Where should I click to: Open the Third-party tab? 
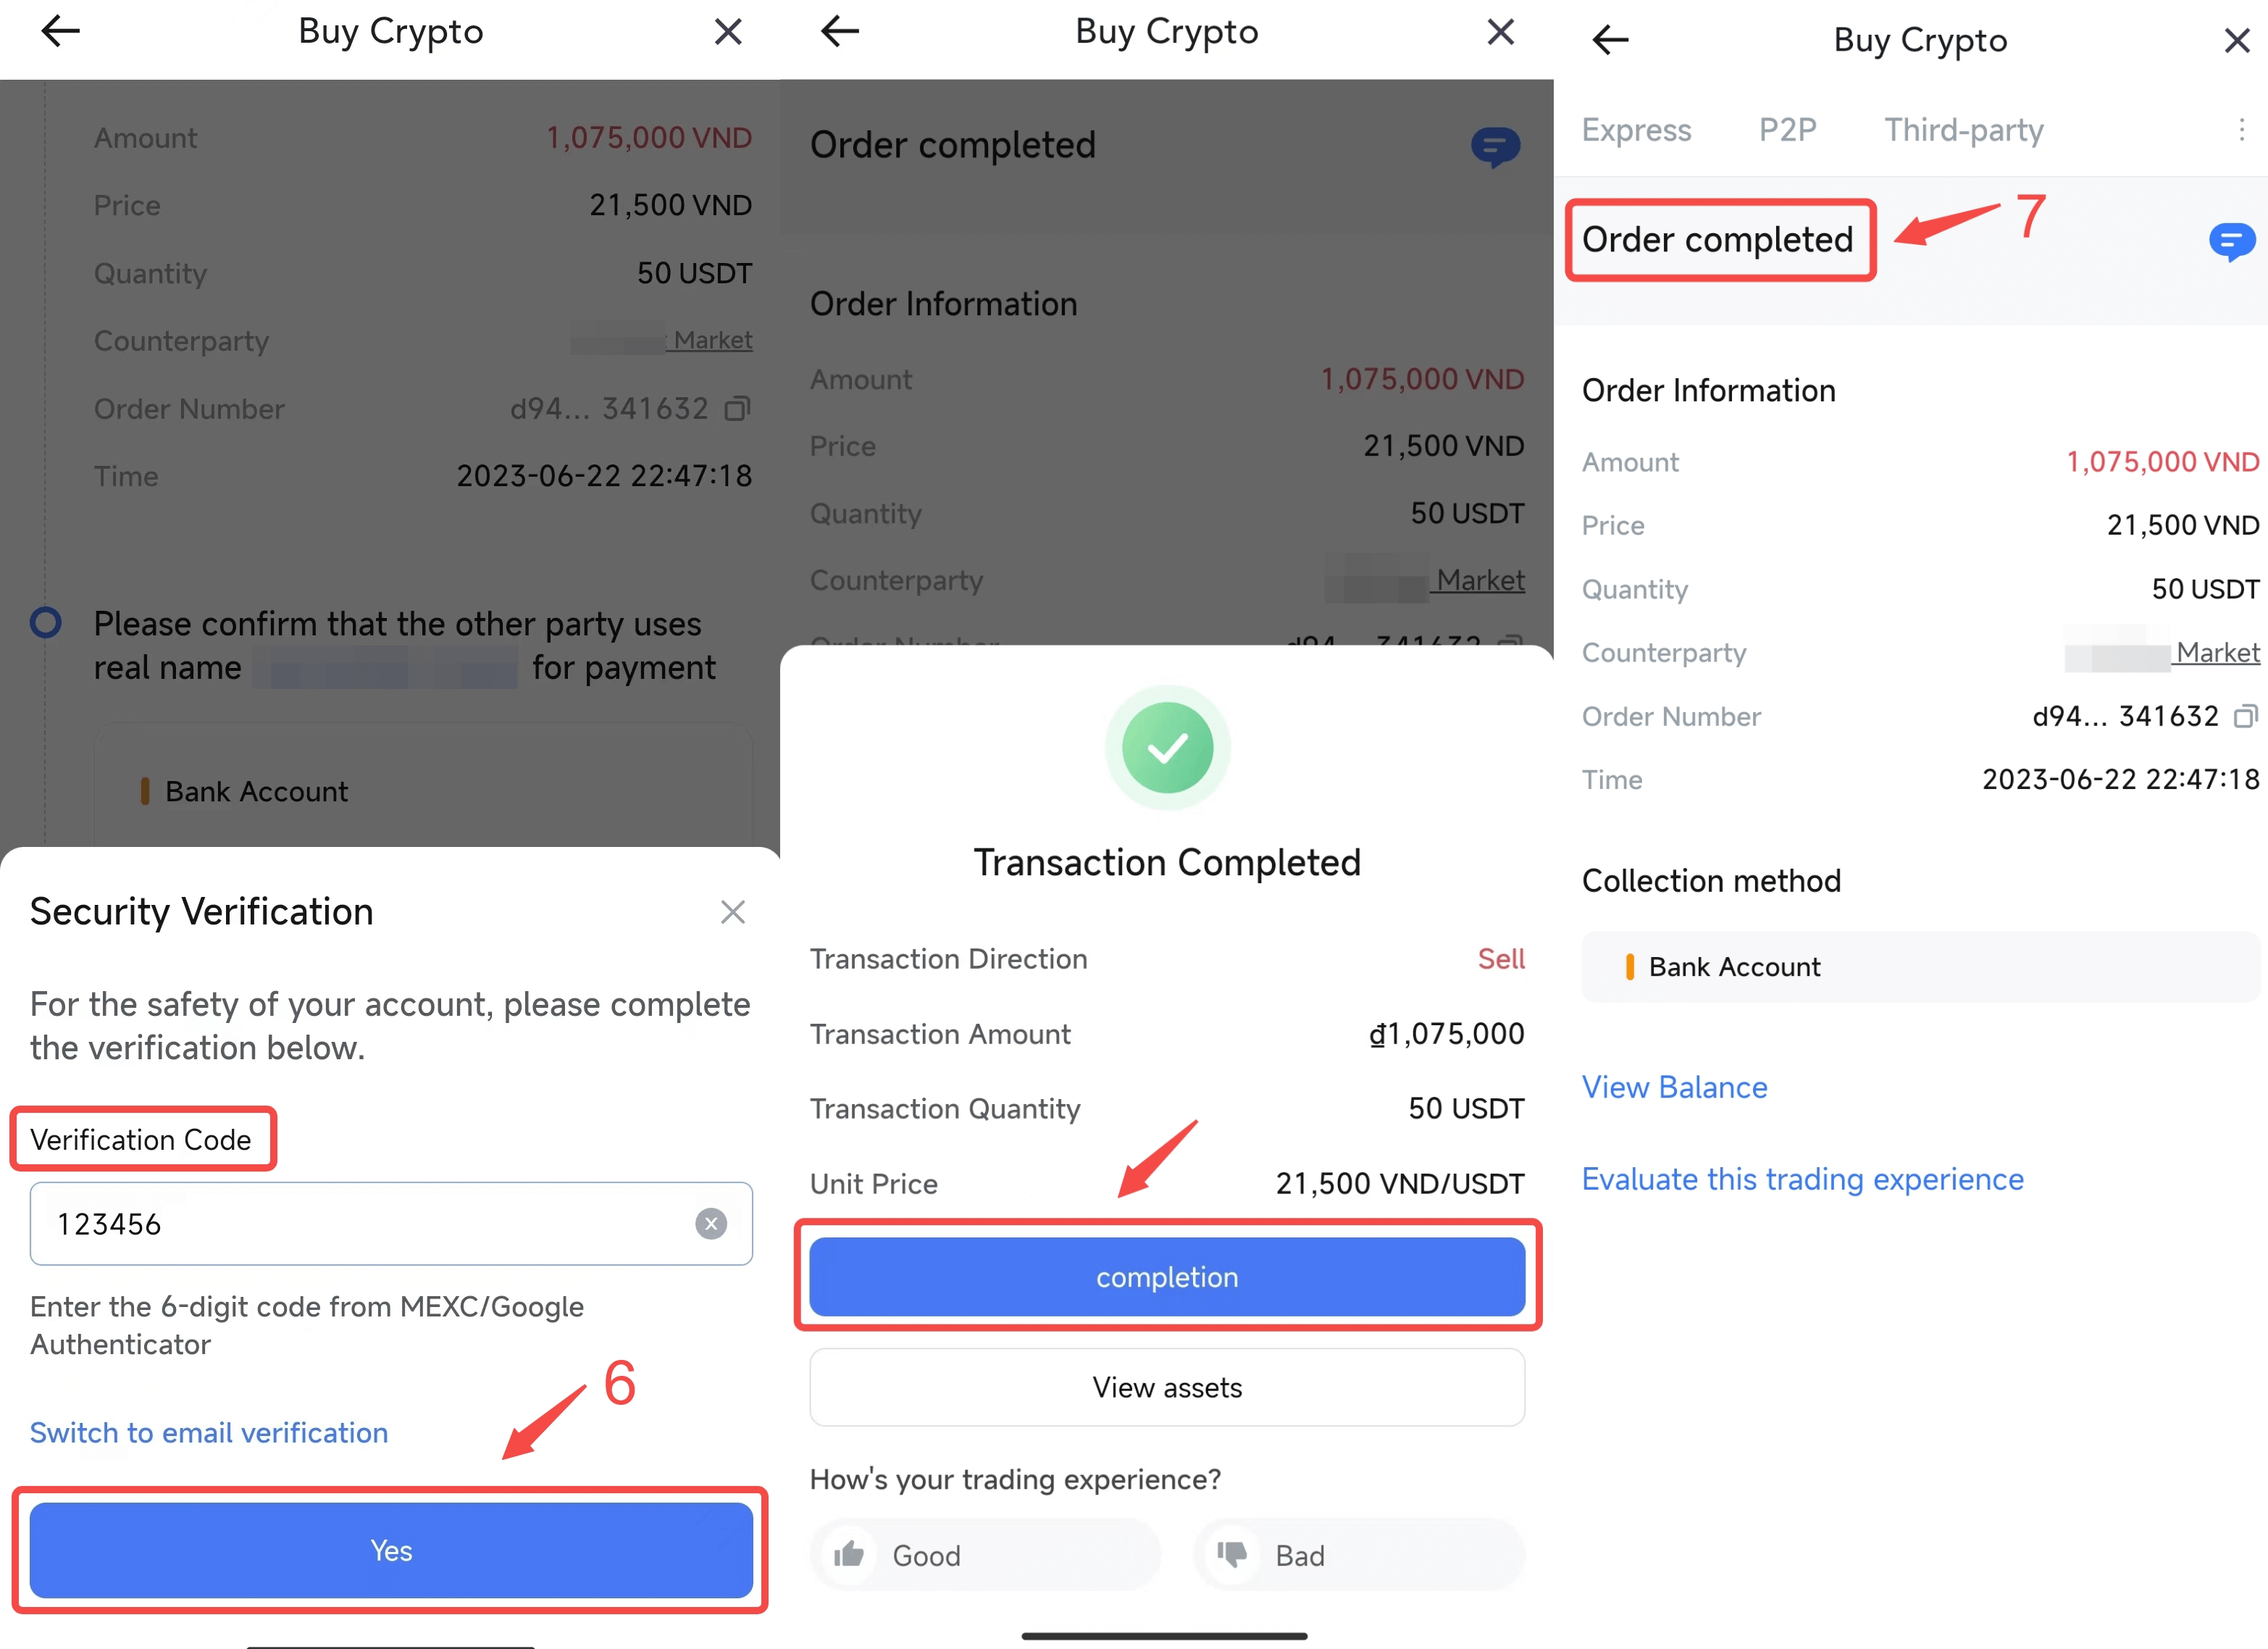1963,130
